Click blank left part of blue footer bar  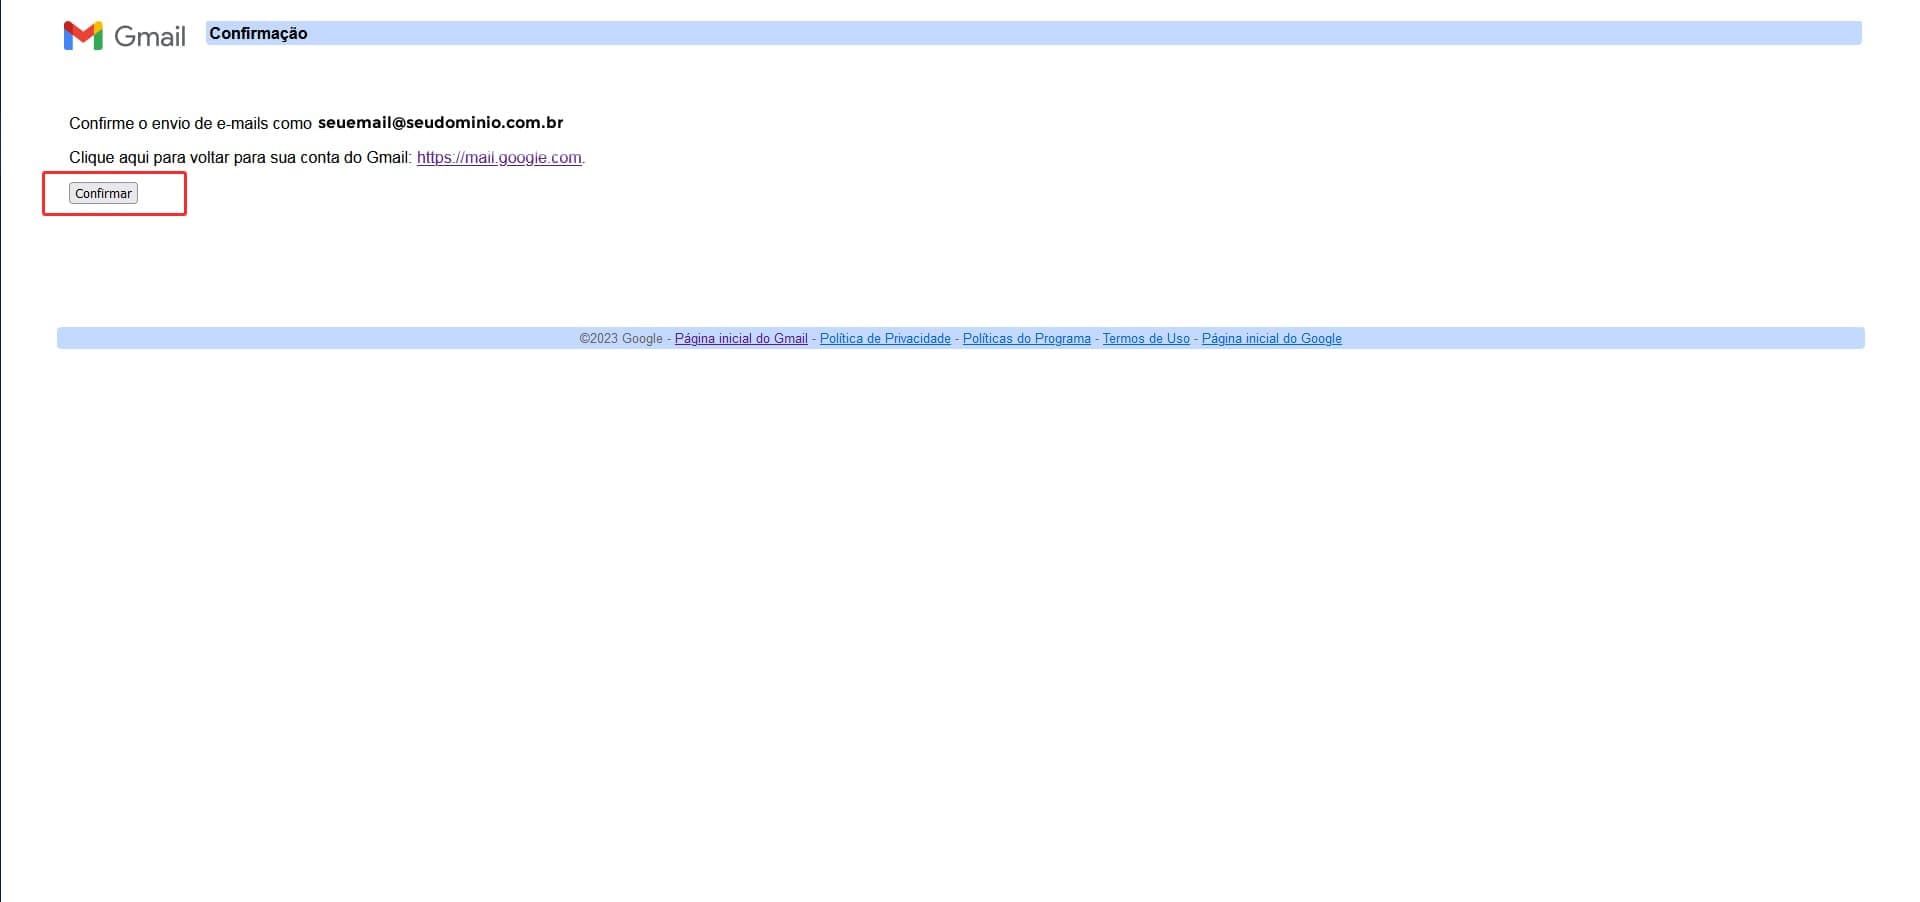coord(300,338)
